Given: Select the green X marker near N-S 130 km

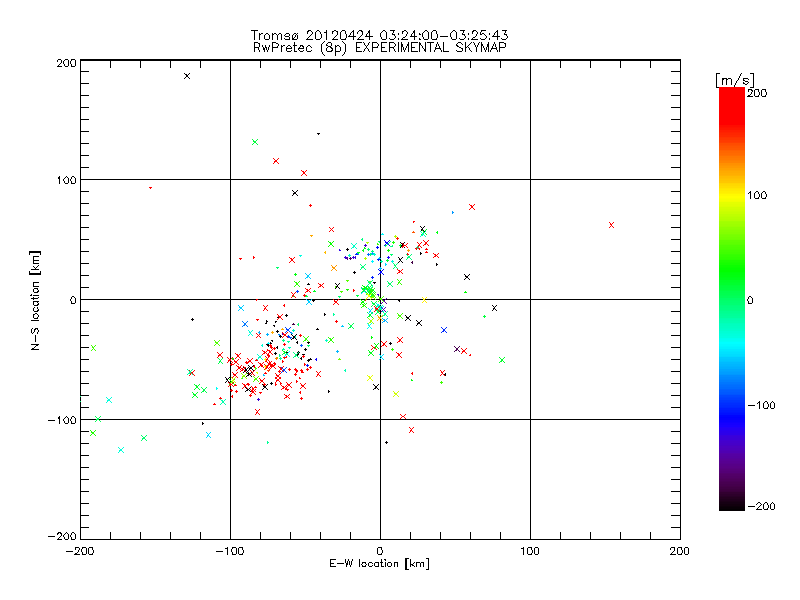Looking at the screenshot, I should tap(255, 142).
